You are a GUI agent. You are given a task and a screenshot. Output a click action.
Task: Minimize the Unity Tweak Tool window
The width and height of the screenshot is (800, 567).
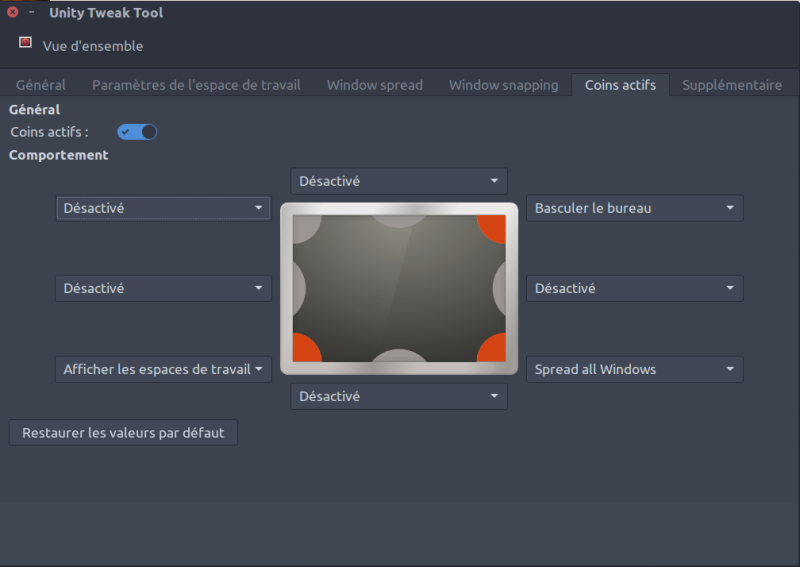point(32,12)
